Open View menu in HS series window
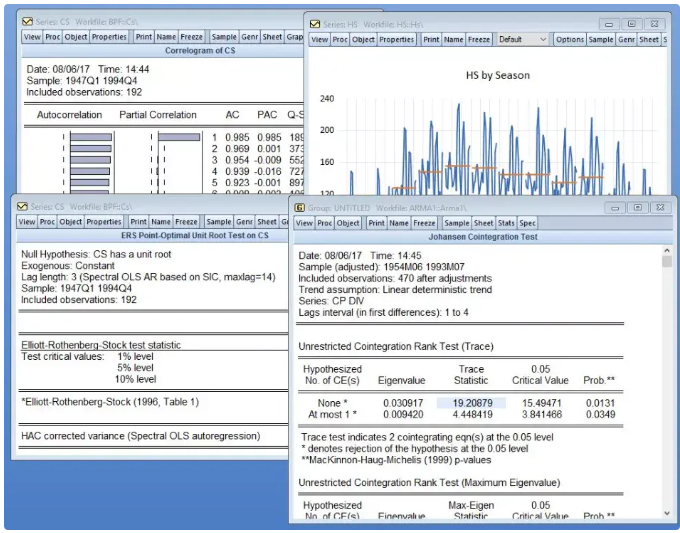680x533 pixels. (320, 39)
